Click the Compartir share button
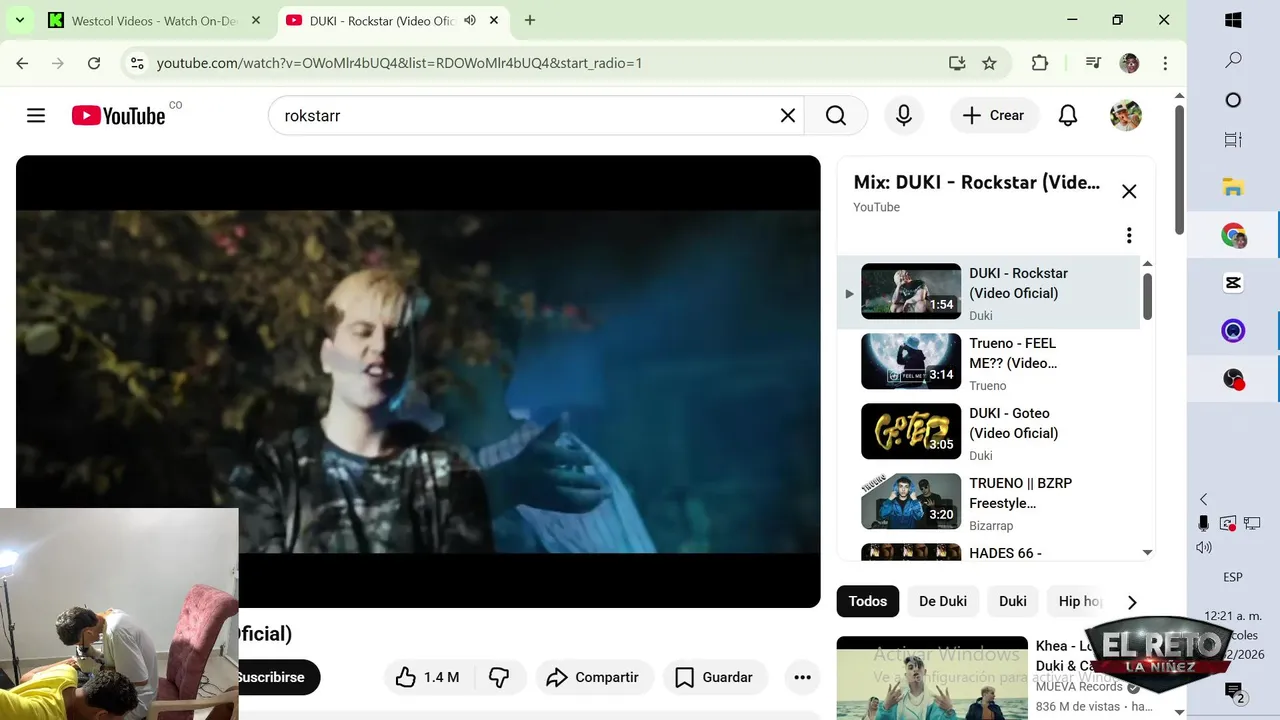This screenshot has height=720, width=1280. pos(594,677)
